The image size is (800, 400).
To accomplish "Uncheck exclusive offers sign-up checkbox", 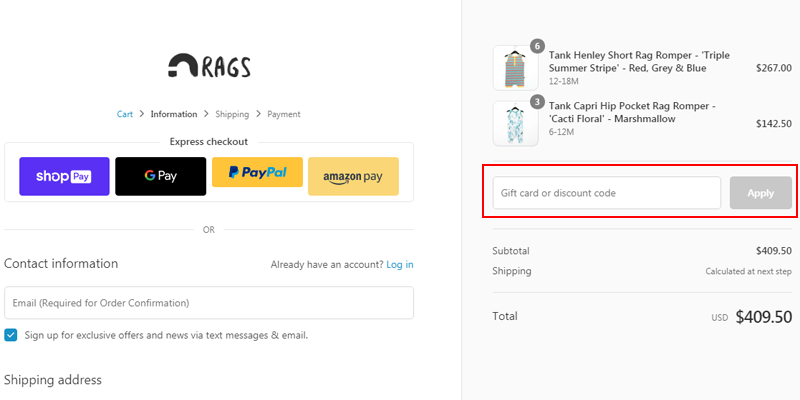I will coord(11,335).
